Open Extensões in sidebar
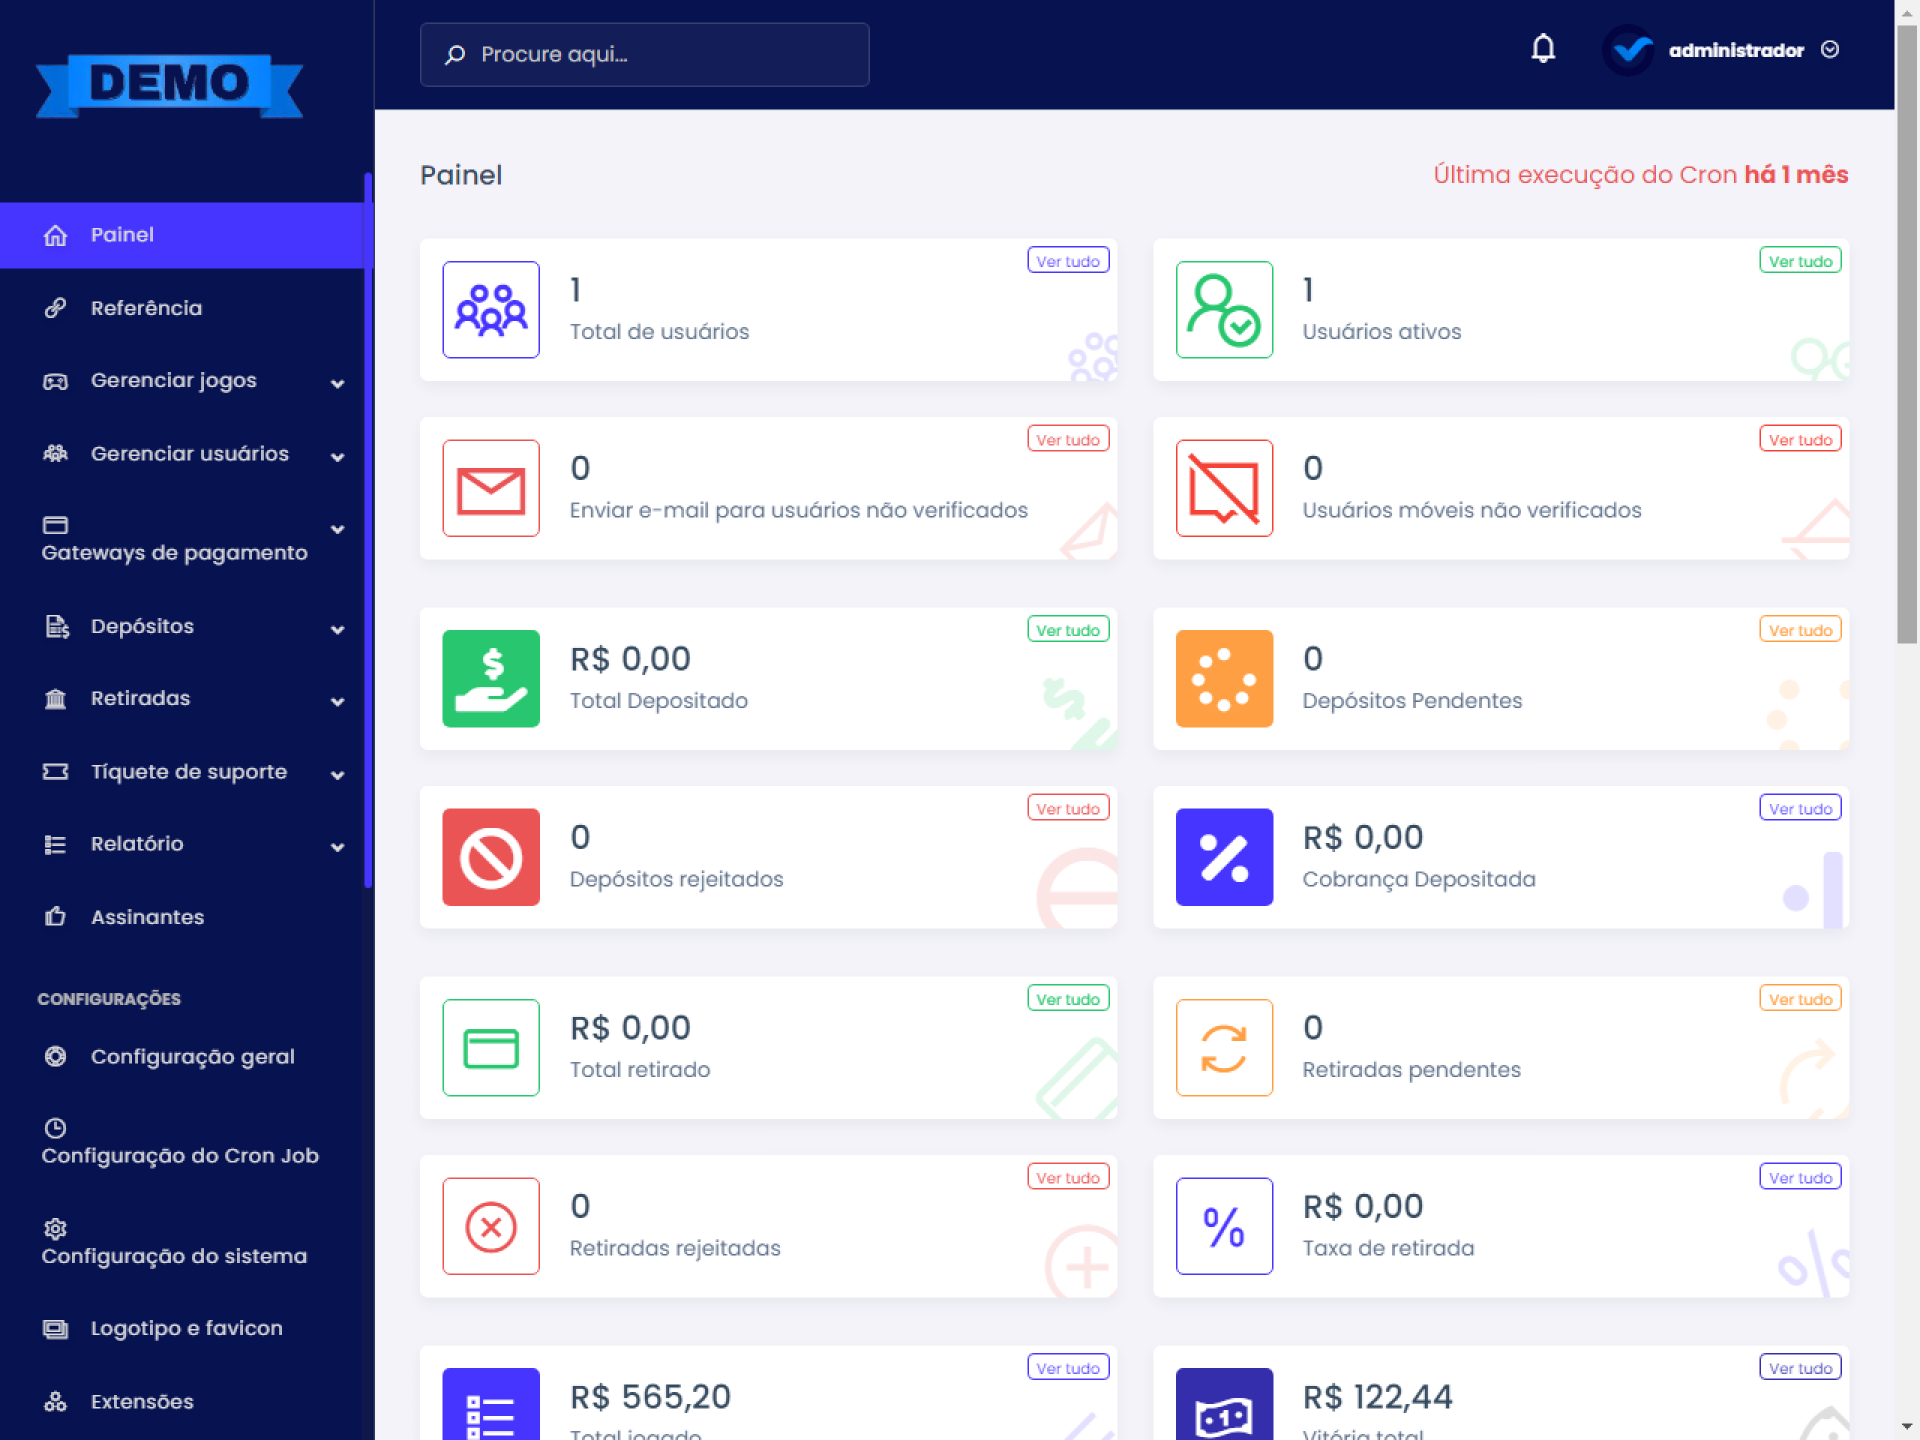Viewport: 1920px width, 1440px height. pos(186,1401)
